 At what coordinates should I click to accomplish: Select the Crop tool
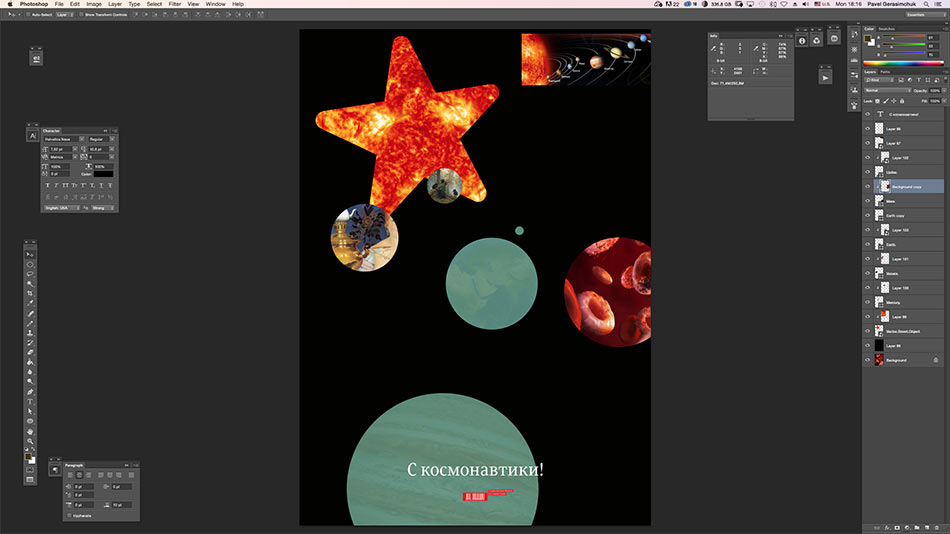coord(30,293)
